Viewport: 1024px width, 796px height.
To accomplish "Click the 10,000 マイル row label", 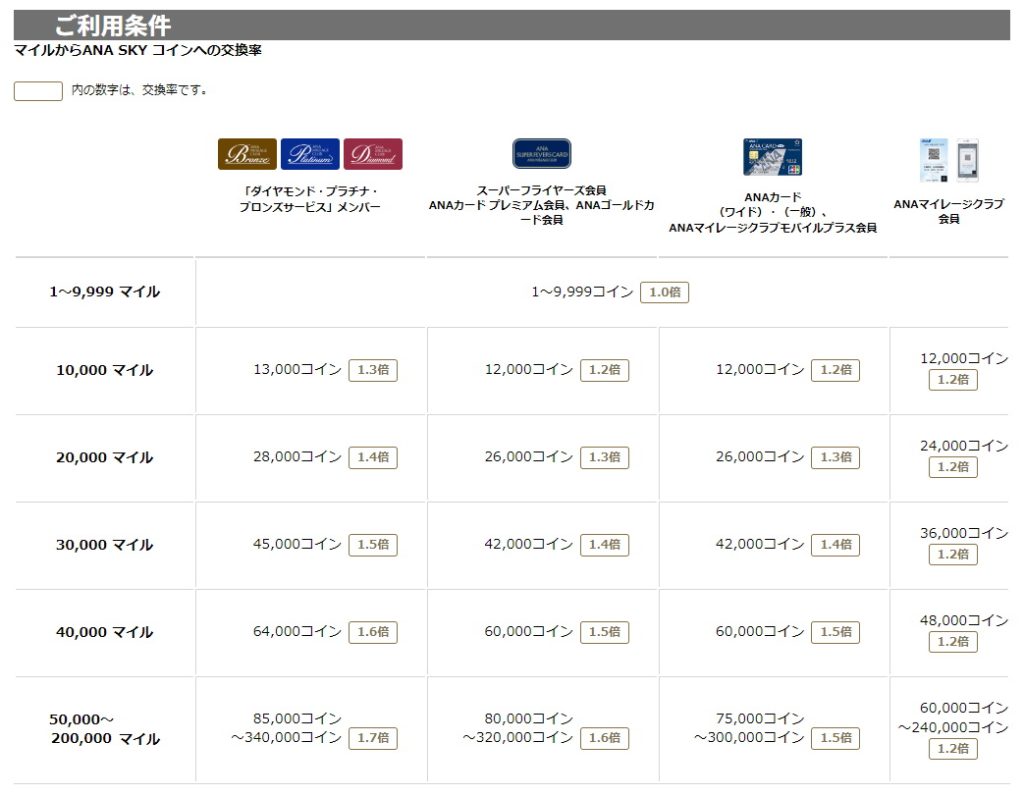I will (104, 370).
